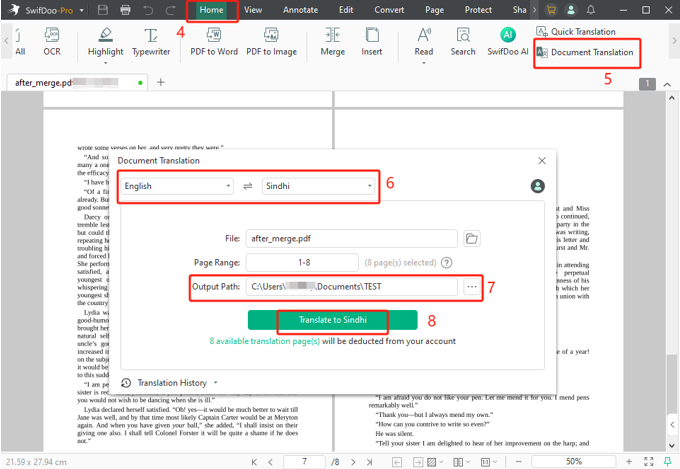Open the Convert ribbon tab

[x=389, y=10]
